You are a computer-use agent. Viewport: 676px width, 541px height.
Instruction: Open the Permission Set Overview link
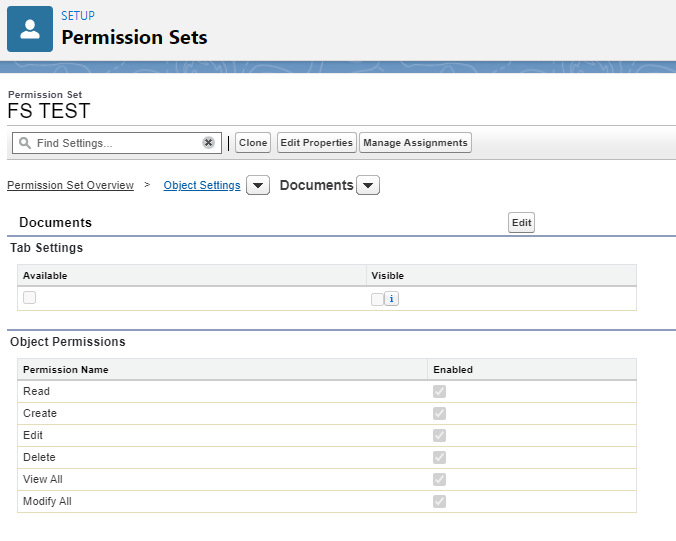[x=70, y=186]
